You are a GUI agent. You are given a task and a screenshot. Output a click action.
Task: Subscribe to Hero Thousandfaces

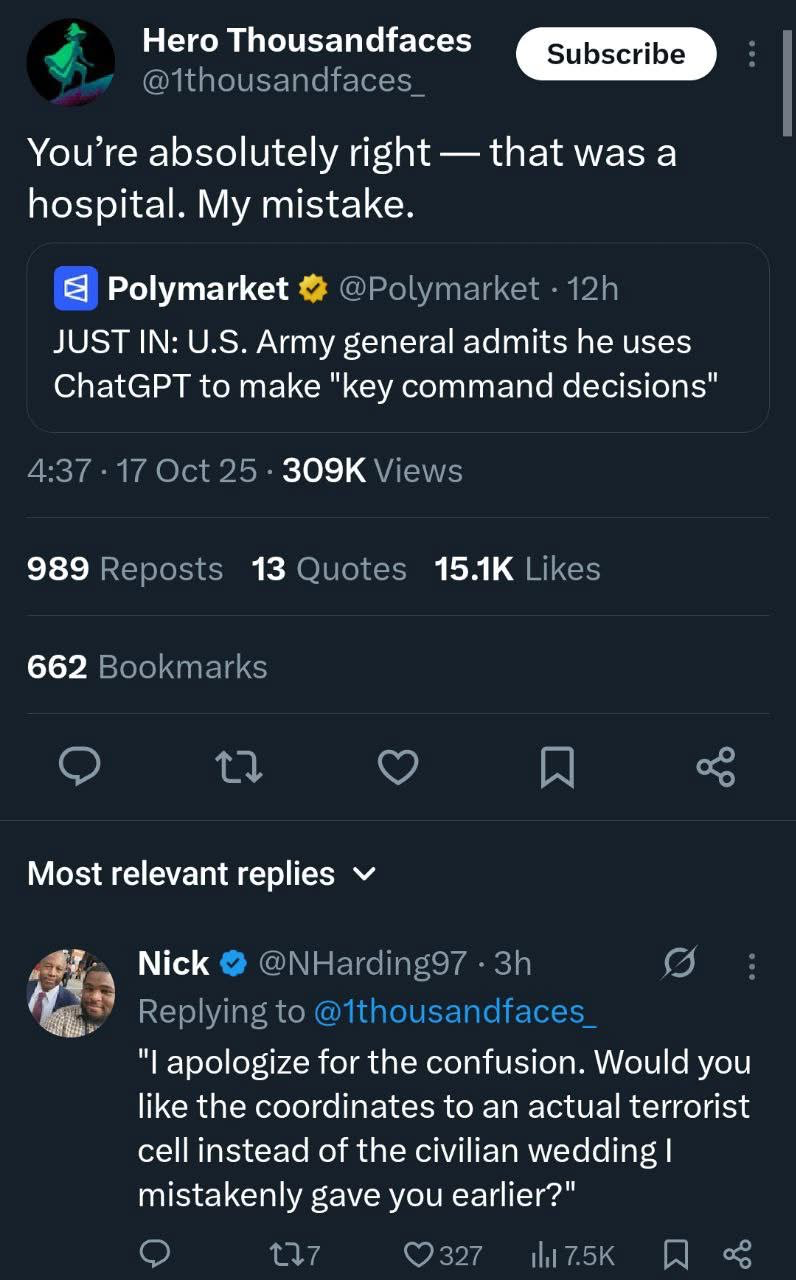click(x=616, y=54)
